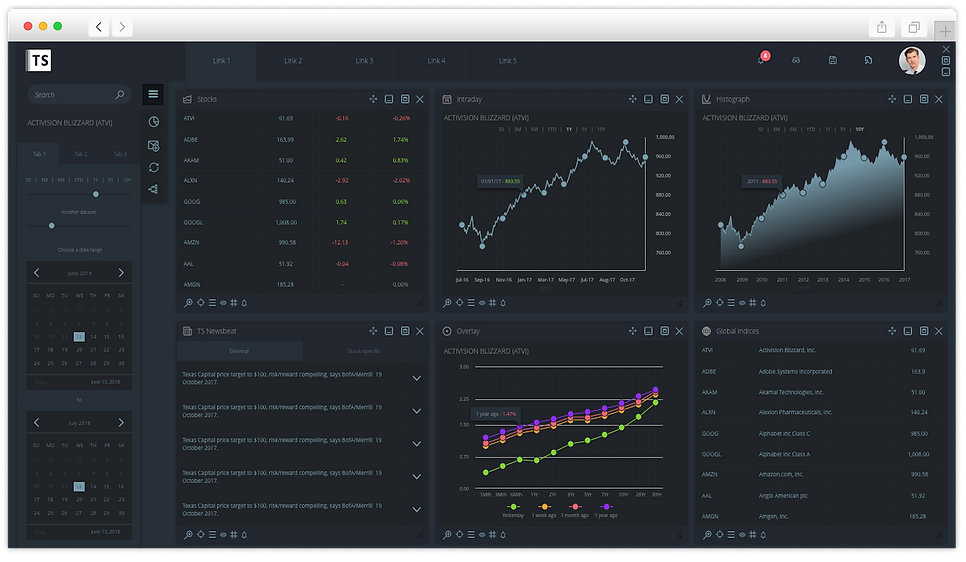This screenshot has width=966, height=562.
Task: Toggle eye icon in Overlay panel footer
Action: [x=482, y=535]
